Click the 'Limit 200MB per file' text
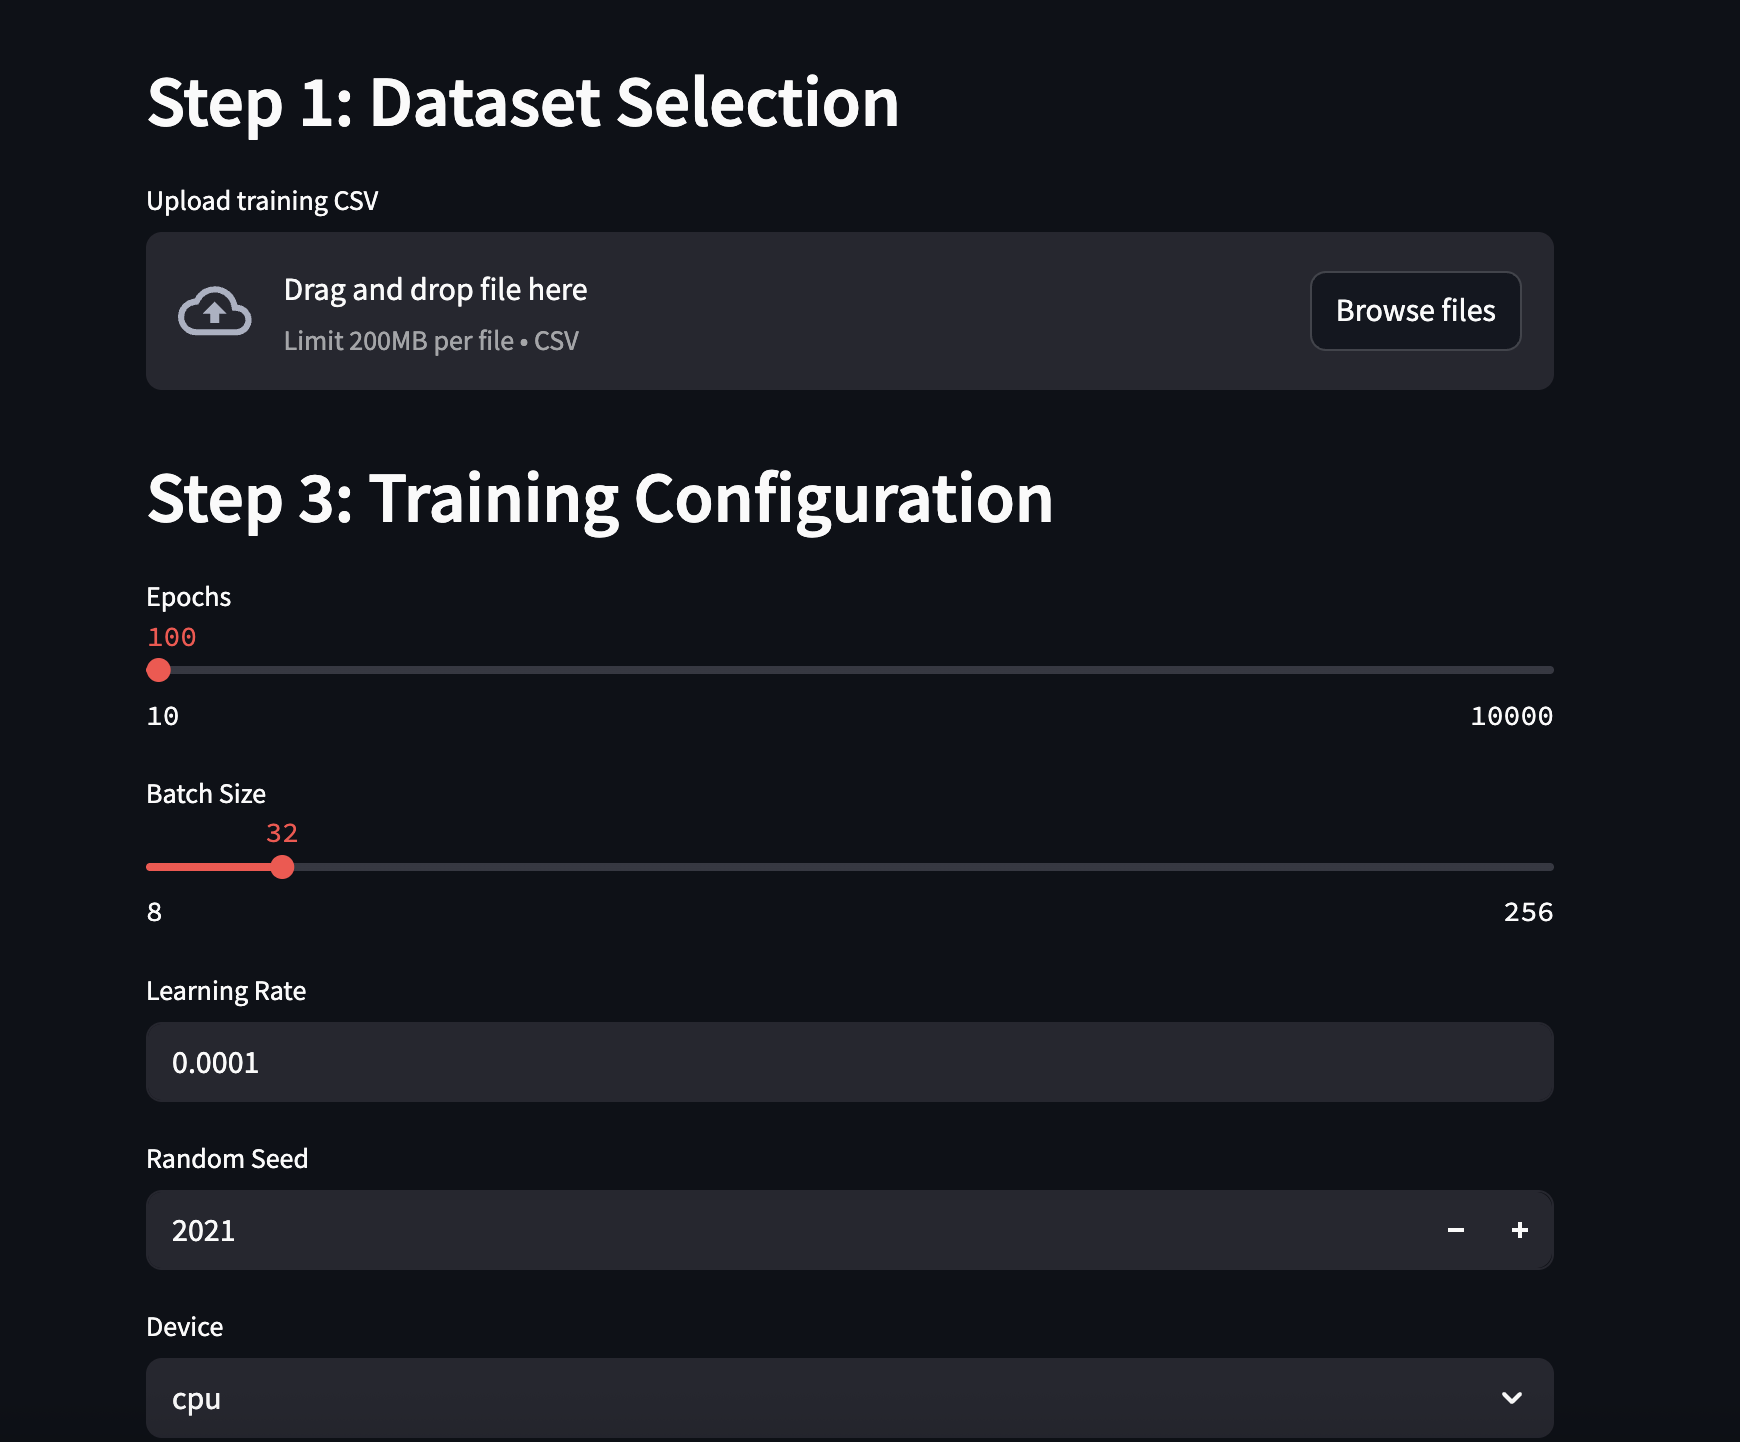The width and height of the screenshot is (1740, 1442). [x=398, y=341]
